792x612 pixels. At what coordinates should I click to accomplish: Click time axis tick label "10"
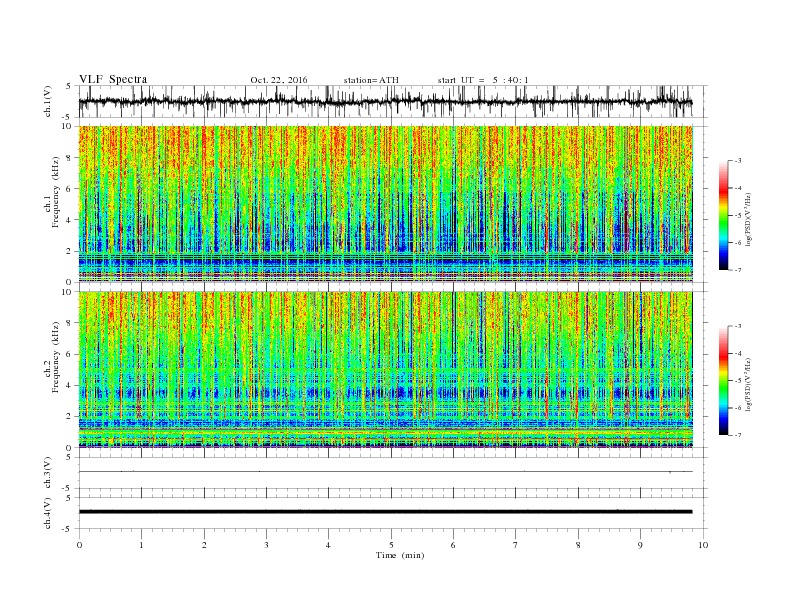(703, 545)
